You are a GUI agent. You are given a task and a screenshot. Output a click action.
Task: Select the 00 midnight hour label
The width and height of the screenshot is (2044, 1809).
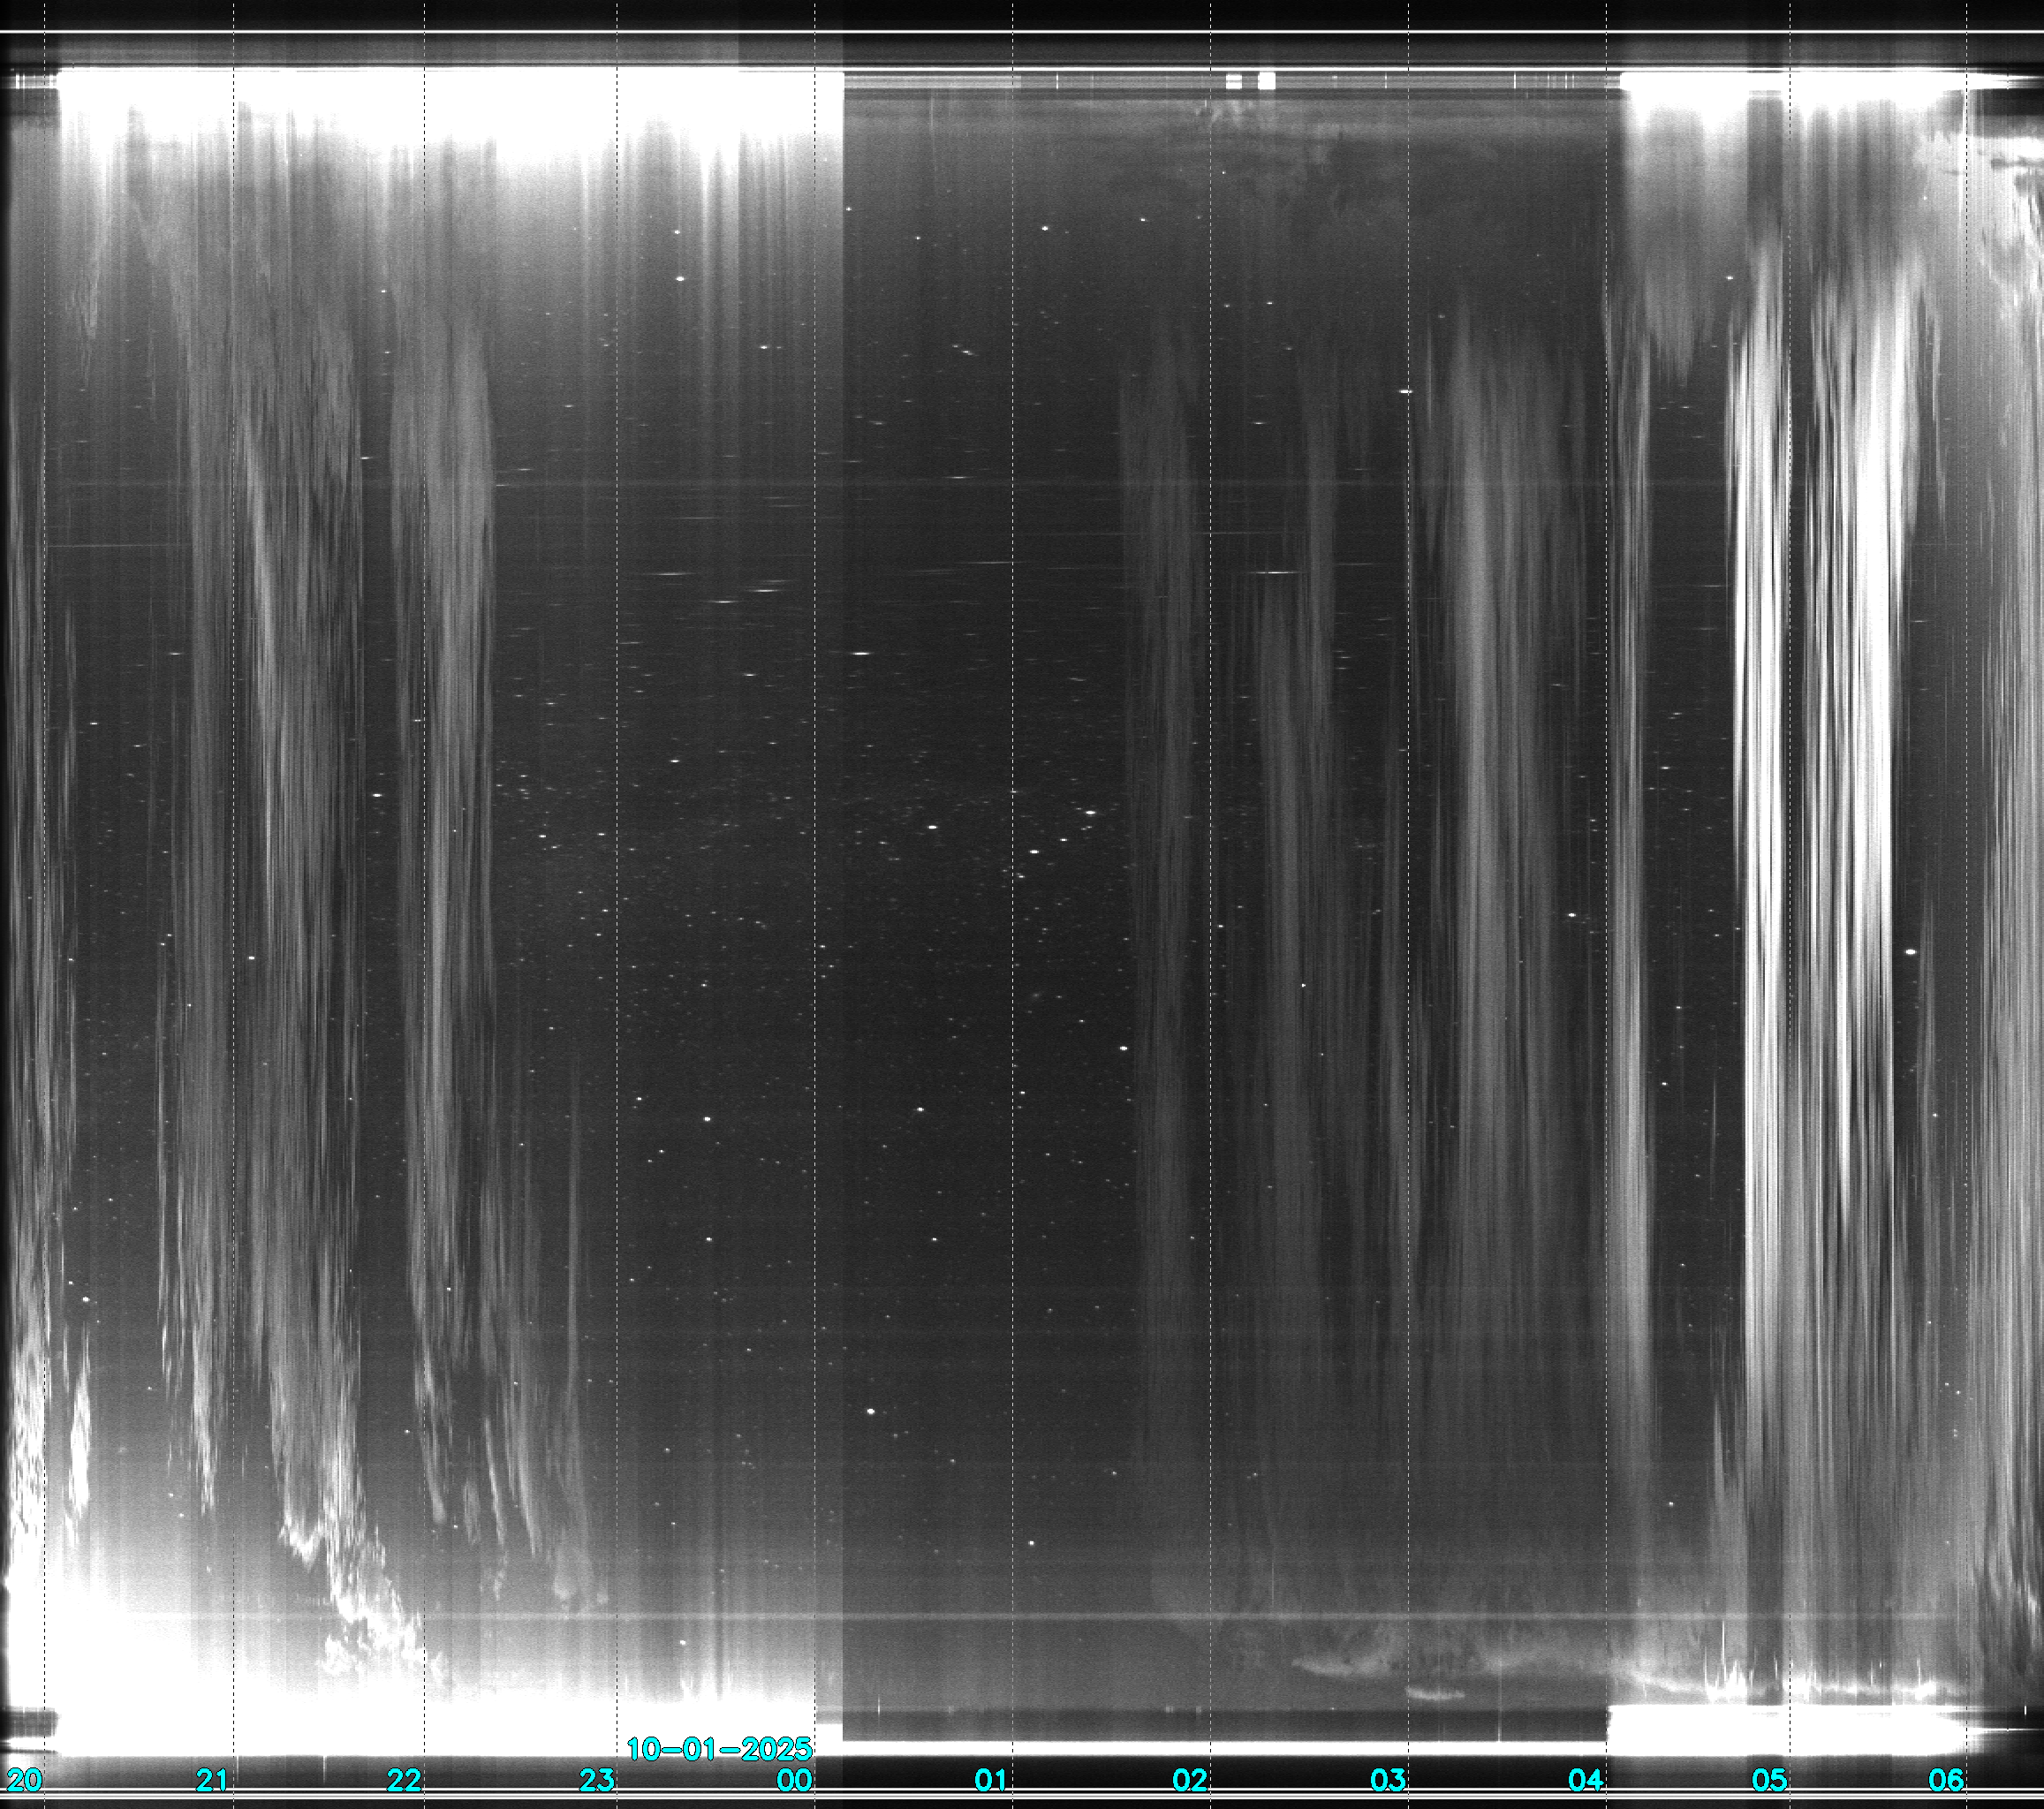coord(795,1779)
